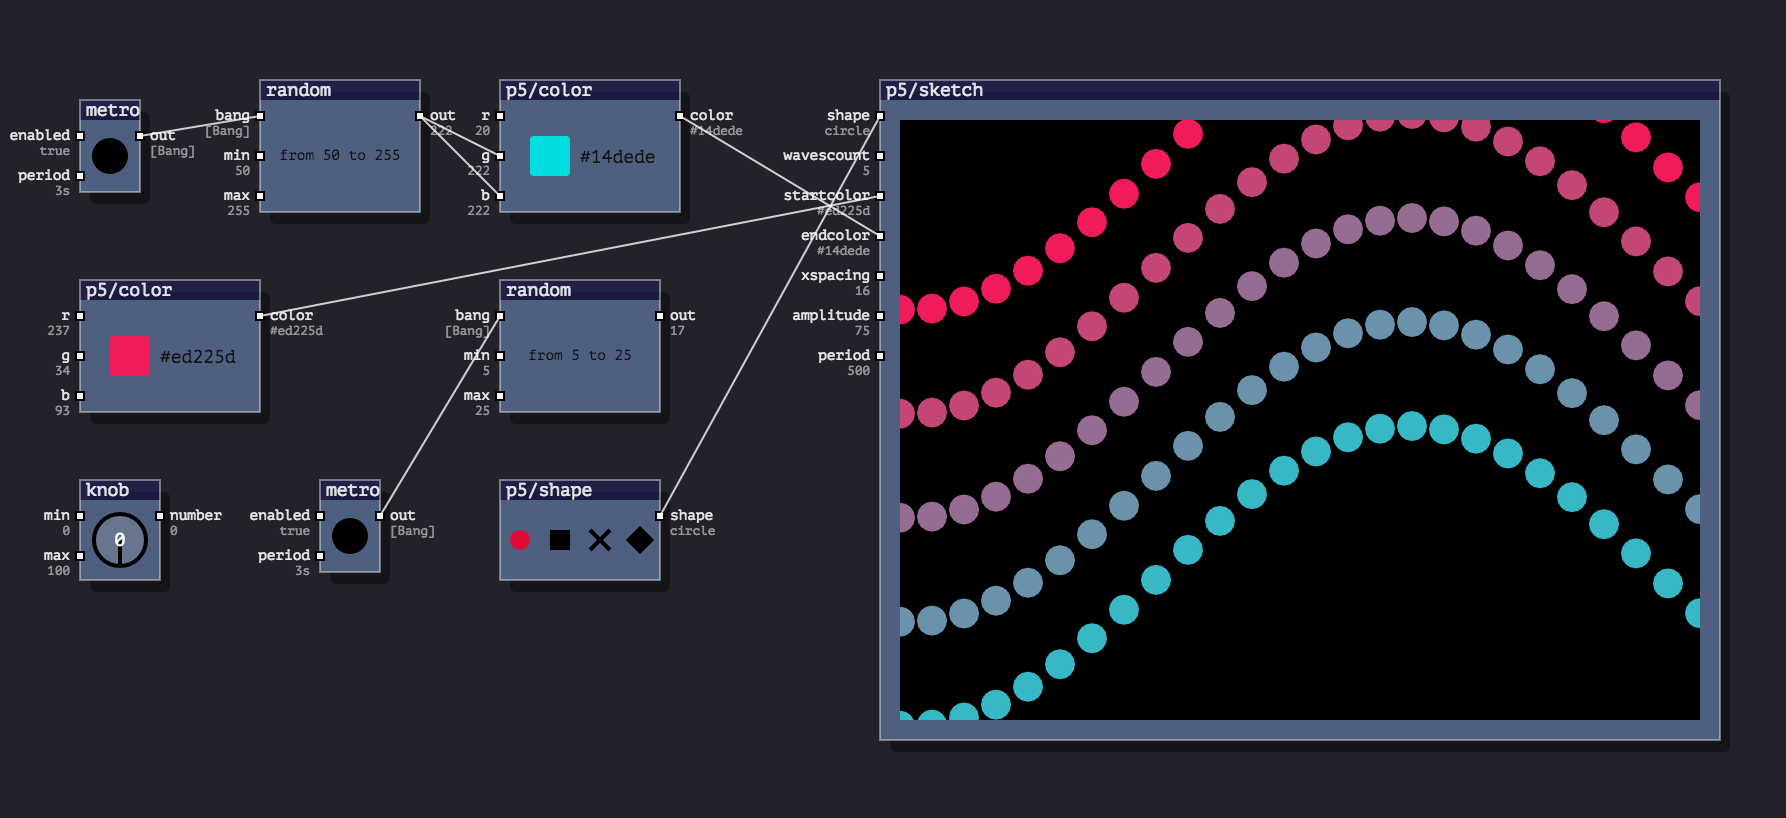Click the knob's number outlet port
This screenshot has height=818, width=1786.
(160, 516)
